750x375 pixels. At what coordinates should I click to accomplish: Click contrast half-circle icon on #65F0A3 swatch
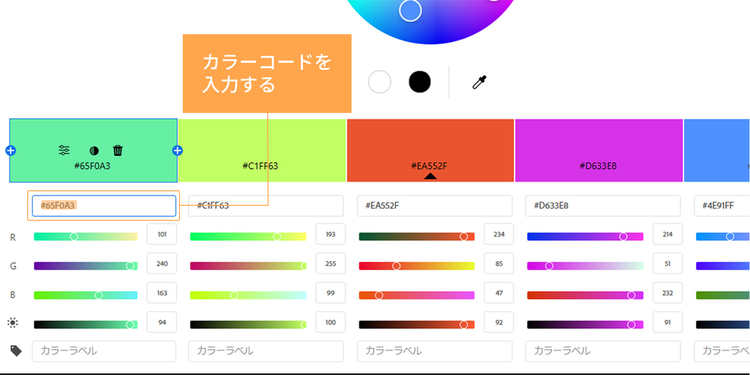click(x=94, y=151)
